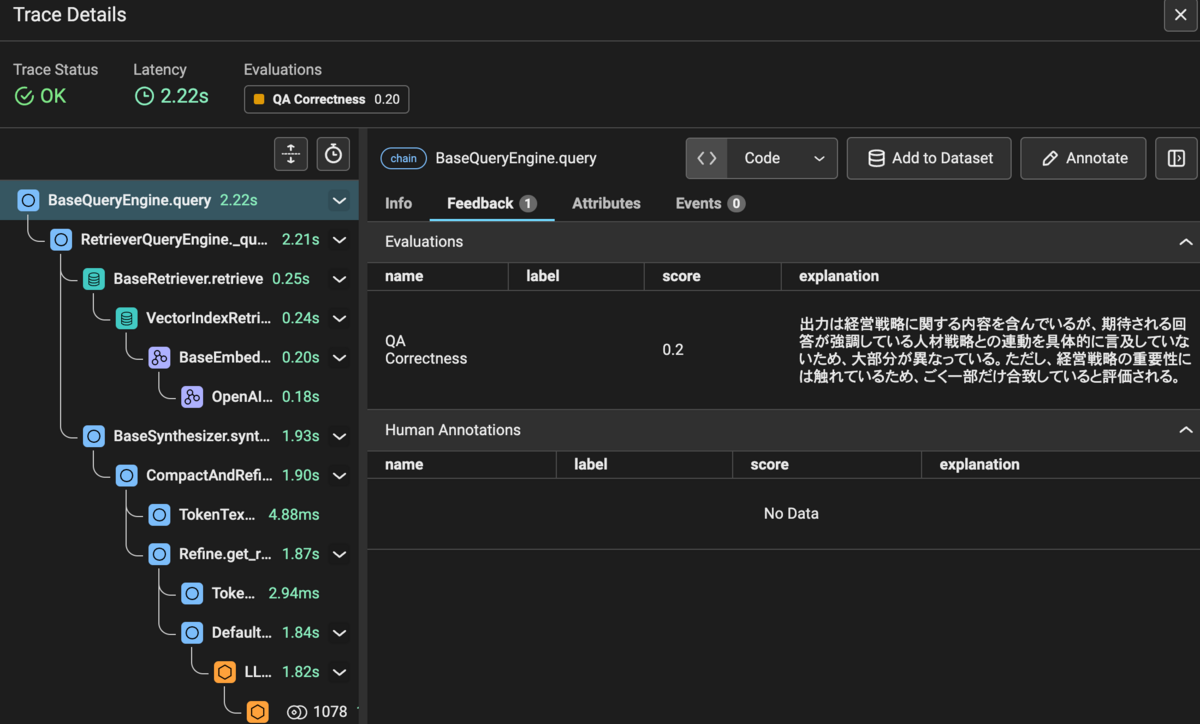
Task: Collapse the BaseSynthesizer.synt... node chevron
Action: pos(339,436)
